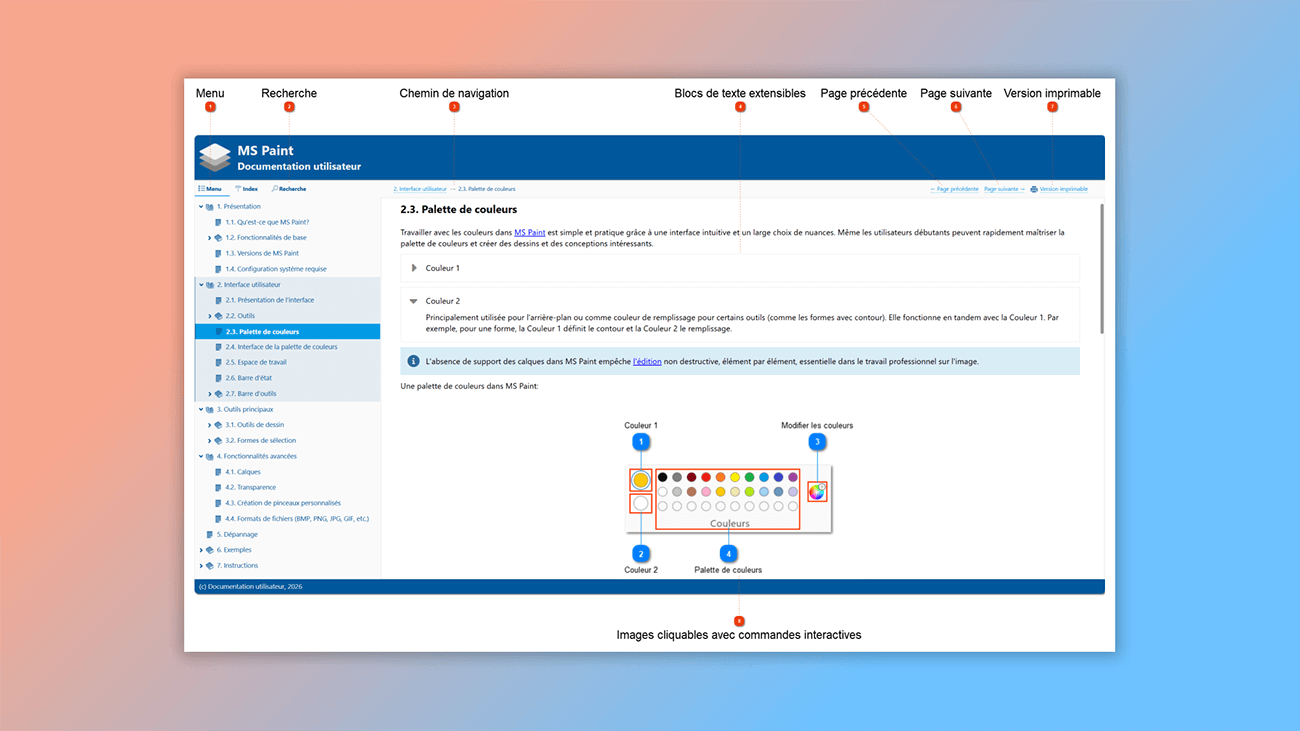This screenshot has height=731, width=1300.
Task: Select the Recherche tool in the sidebar
Action: [x=290, y=188]
